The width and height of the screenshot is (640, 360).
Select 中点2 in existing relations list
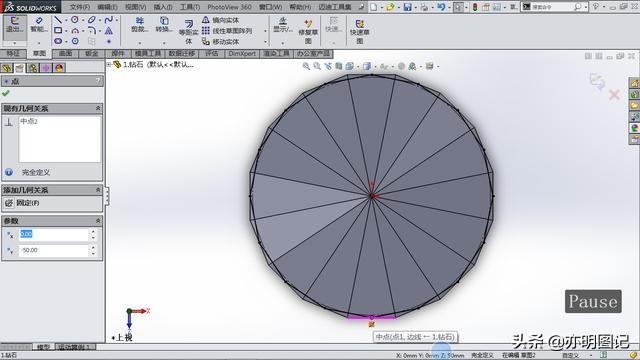click(29, 121)
